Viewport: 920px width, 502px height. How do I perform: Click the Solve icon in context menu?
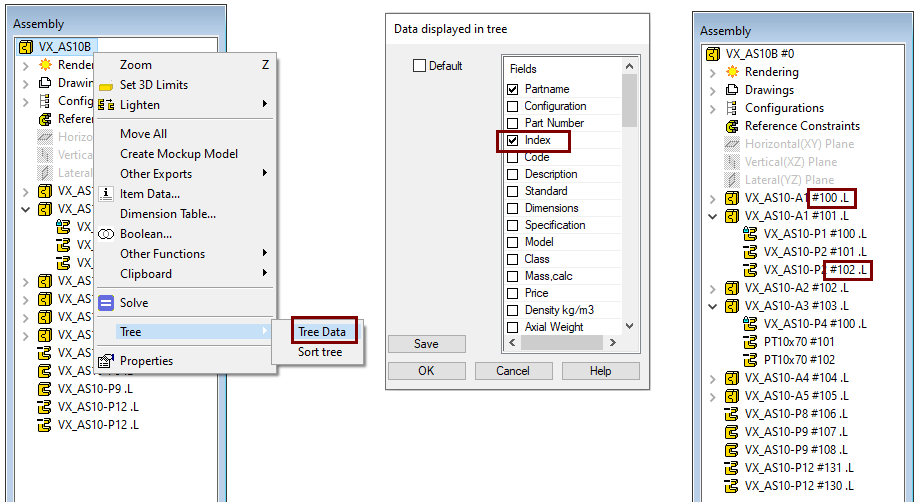pos(106,303)
